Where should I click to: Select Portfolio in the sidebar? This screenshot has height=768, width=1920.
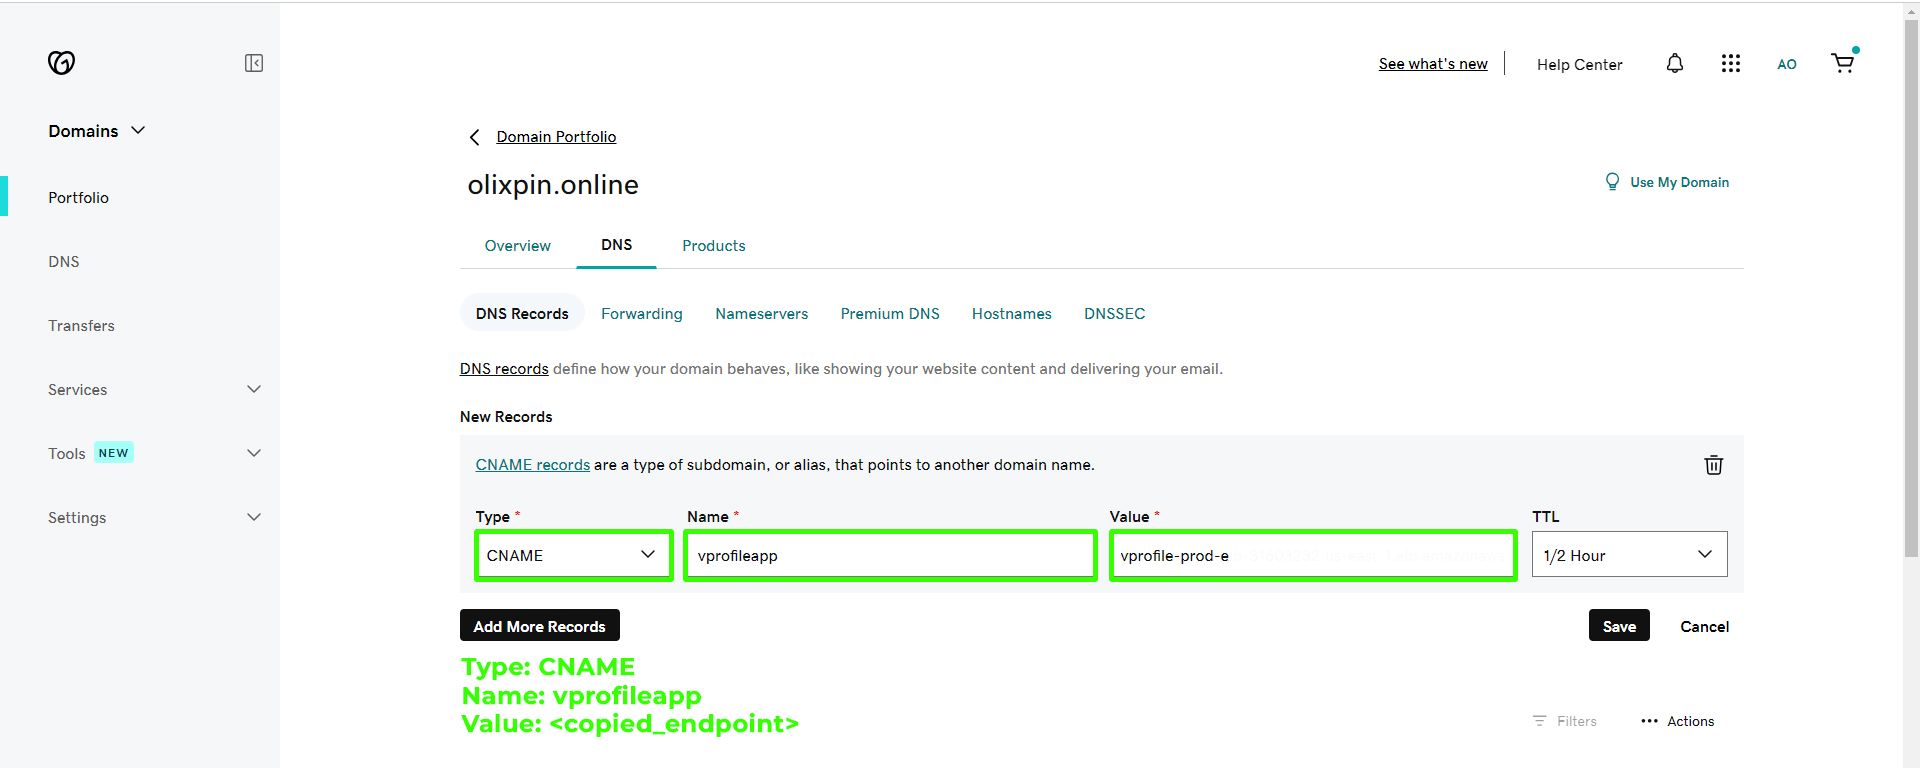pyautogui.click(x=79, y=198)
